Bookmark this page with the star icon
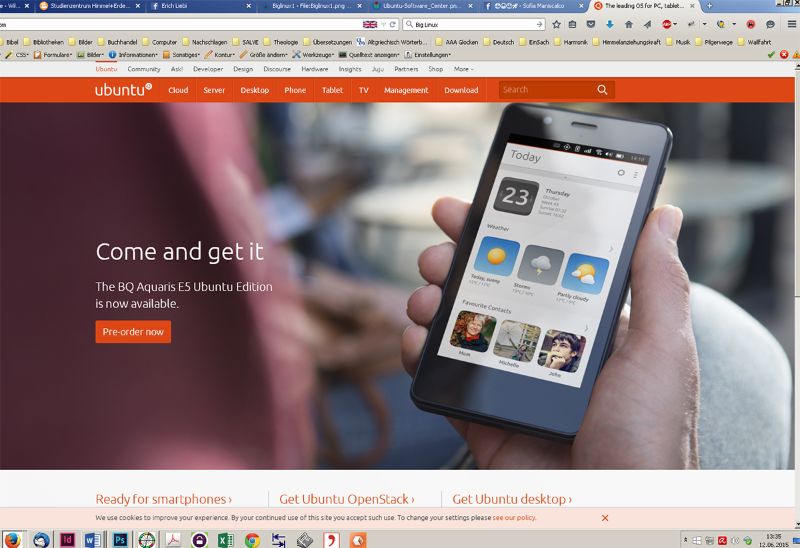 point(557,24)
